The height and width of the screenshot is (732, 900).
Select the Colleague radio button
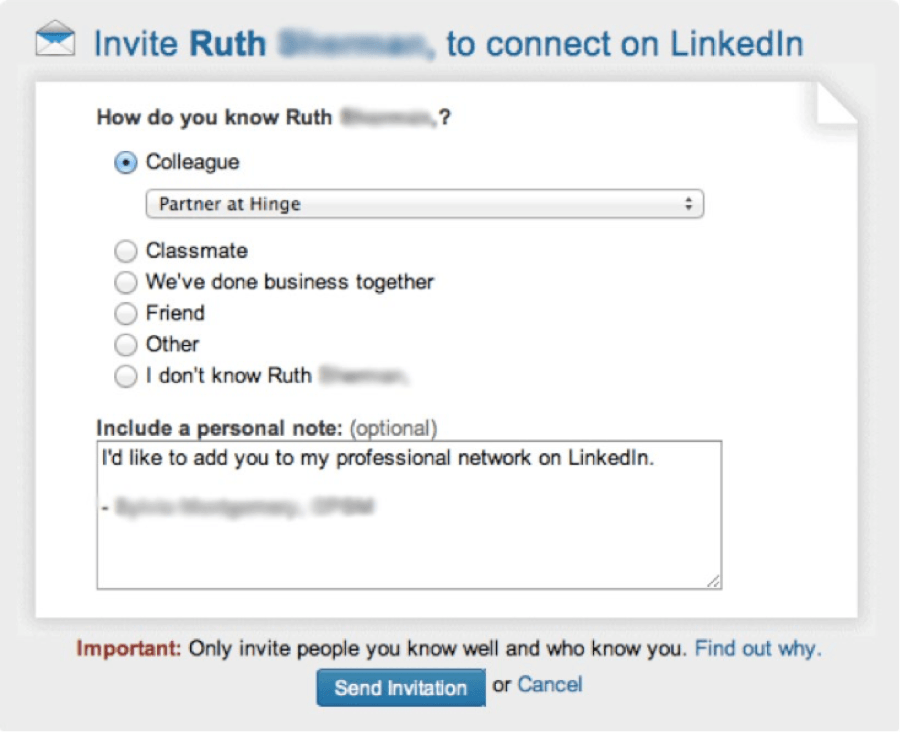point(126,162)
